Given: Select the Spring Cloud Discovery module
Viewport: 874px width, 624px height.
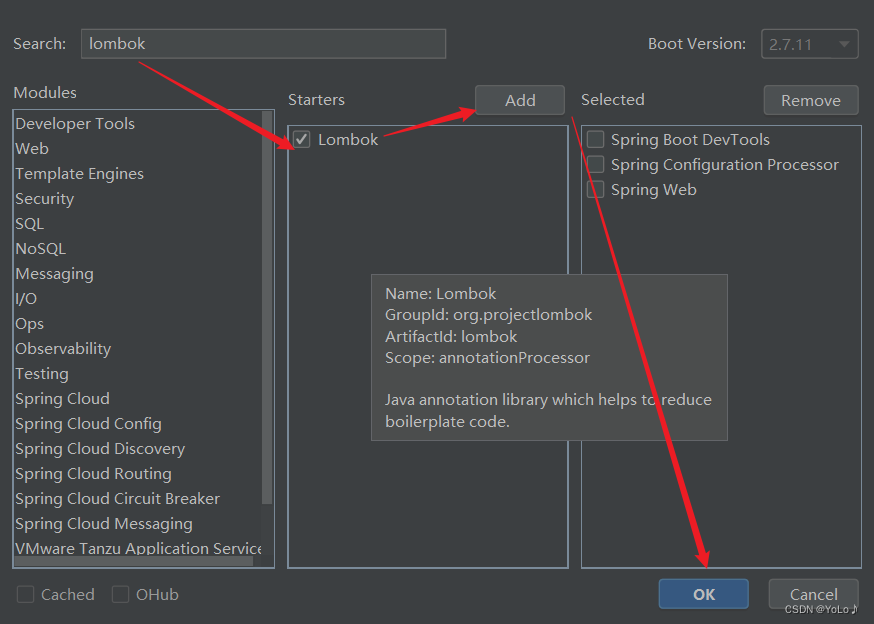Looking at the screenshot, I should pyautogui.click(x=137, y=449).
